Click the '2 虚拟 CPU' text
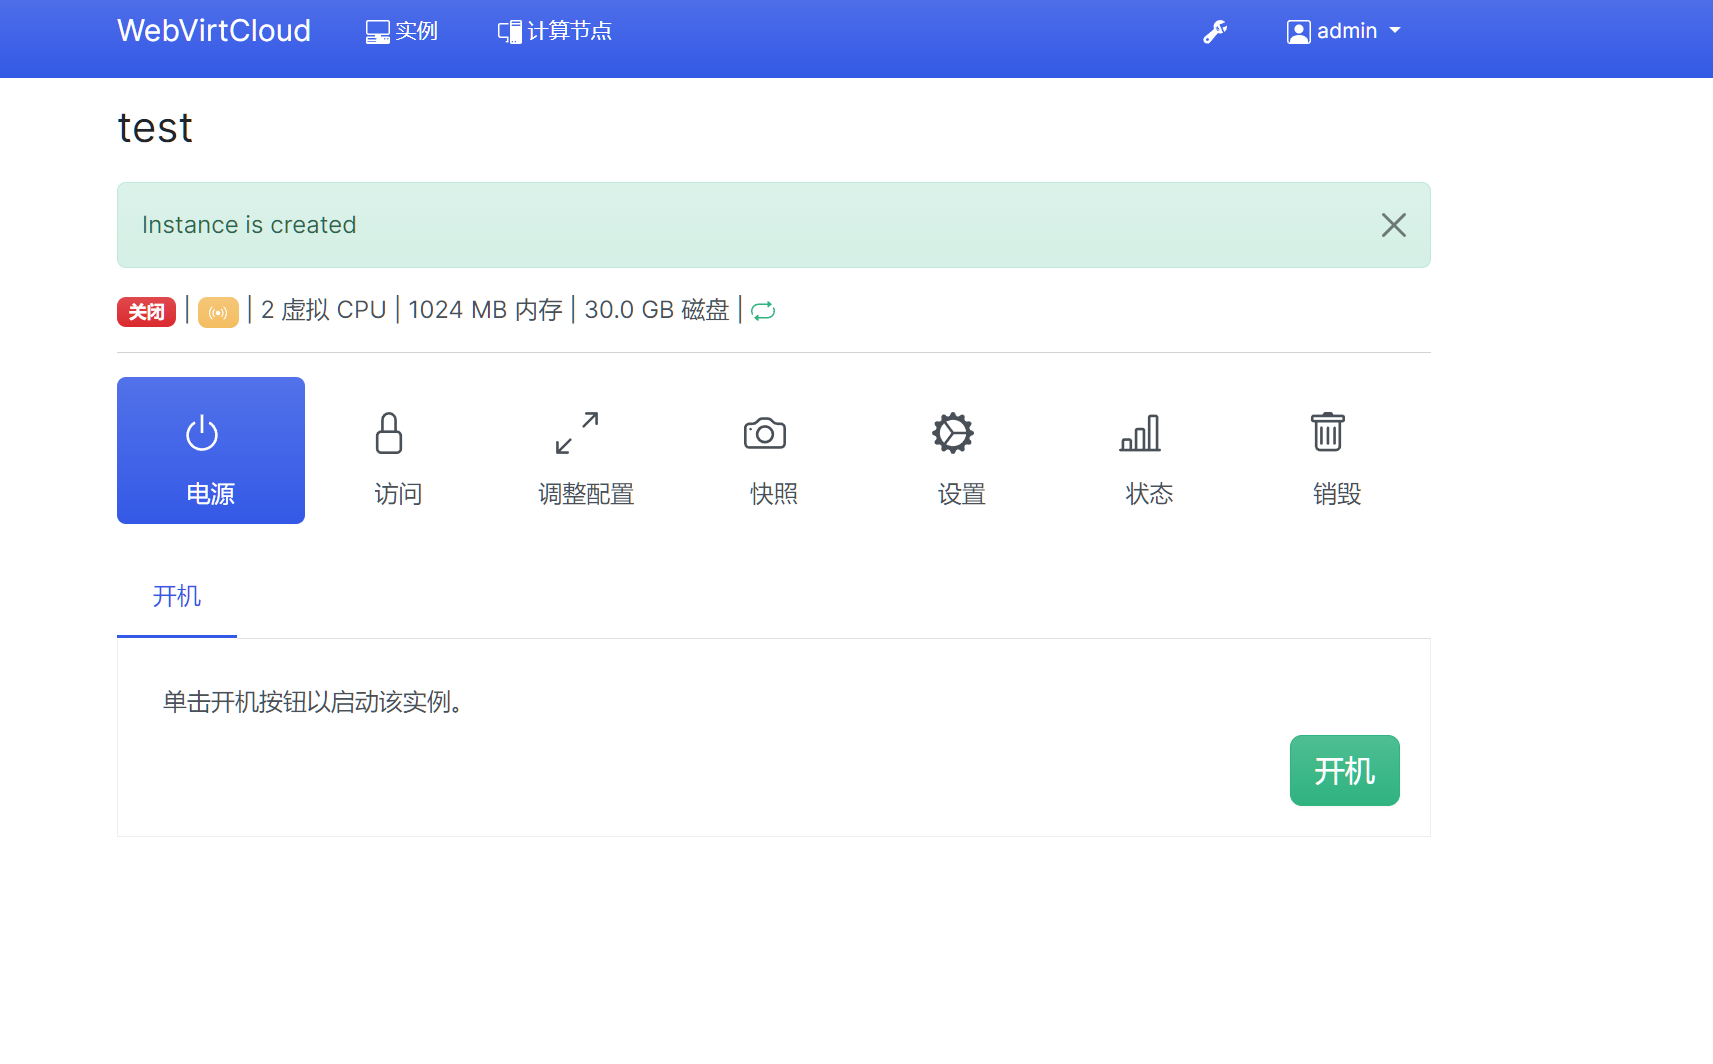Image resolution: width=1713 pixels, height=1064 pixels. pyautogui.click(x=324, y=310)
